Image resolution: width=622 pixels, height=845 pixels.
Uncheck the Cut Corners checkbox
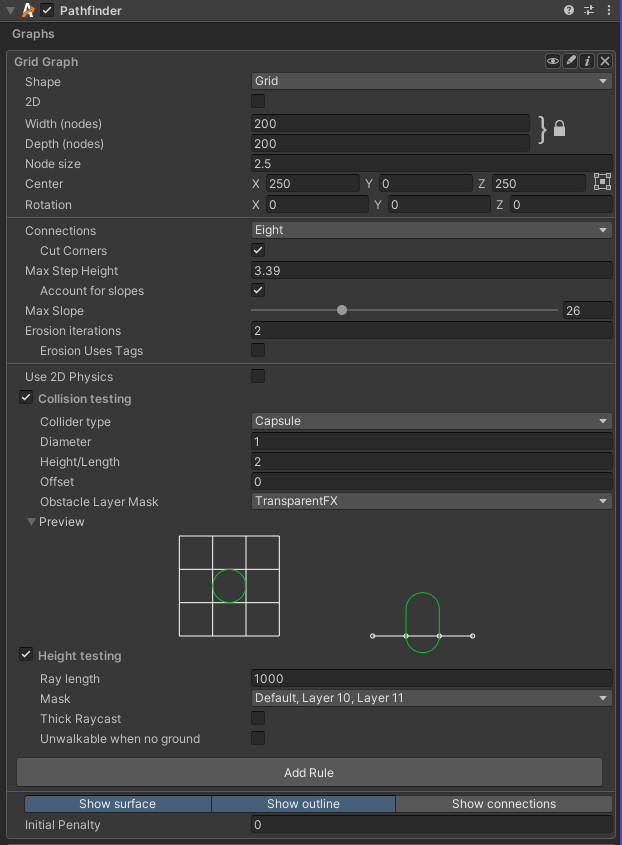click(x=258, y=250)
